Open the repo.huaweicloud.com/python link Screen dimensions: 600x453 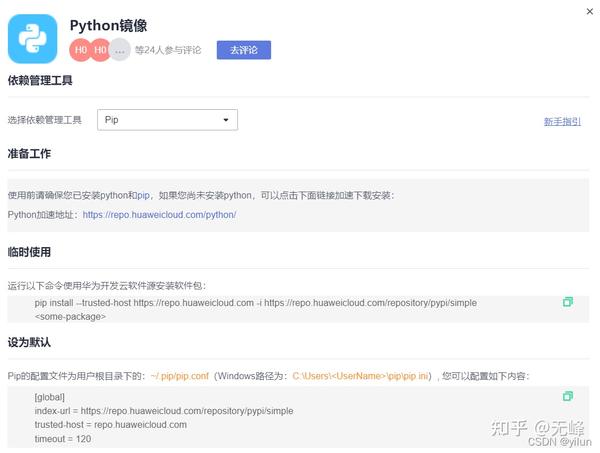pos(160,215)
